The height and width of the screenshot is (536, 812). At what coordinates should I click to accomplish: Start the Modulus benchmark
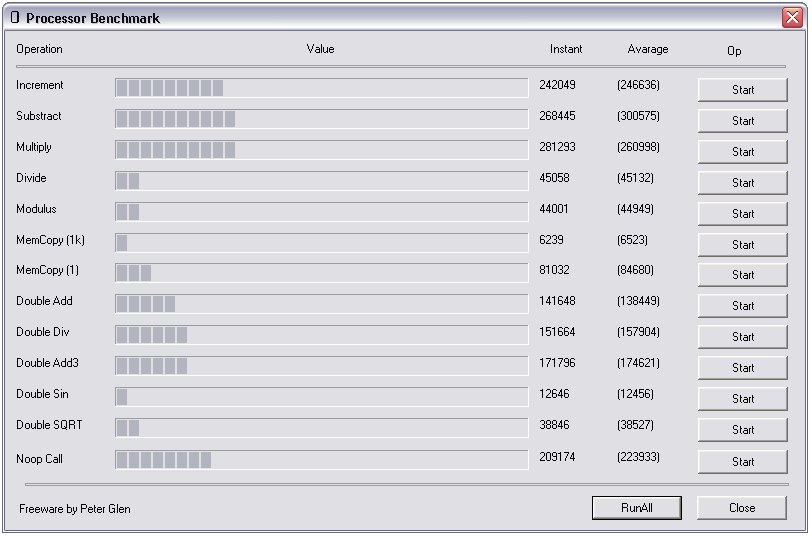point(742,214)
